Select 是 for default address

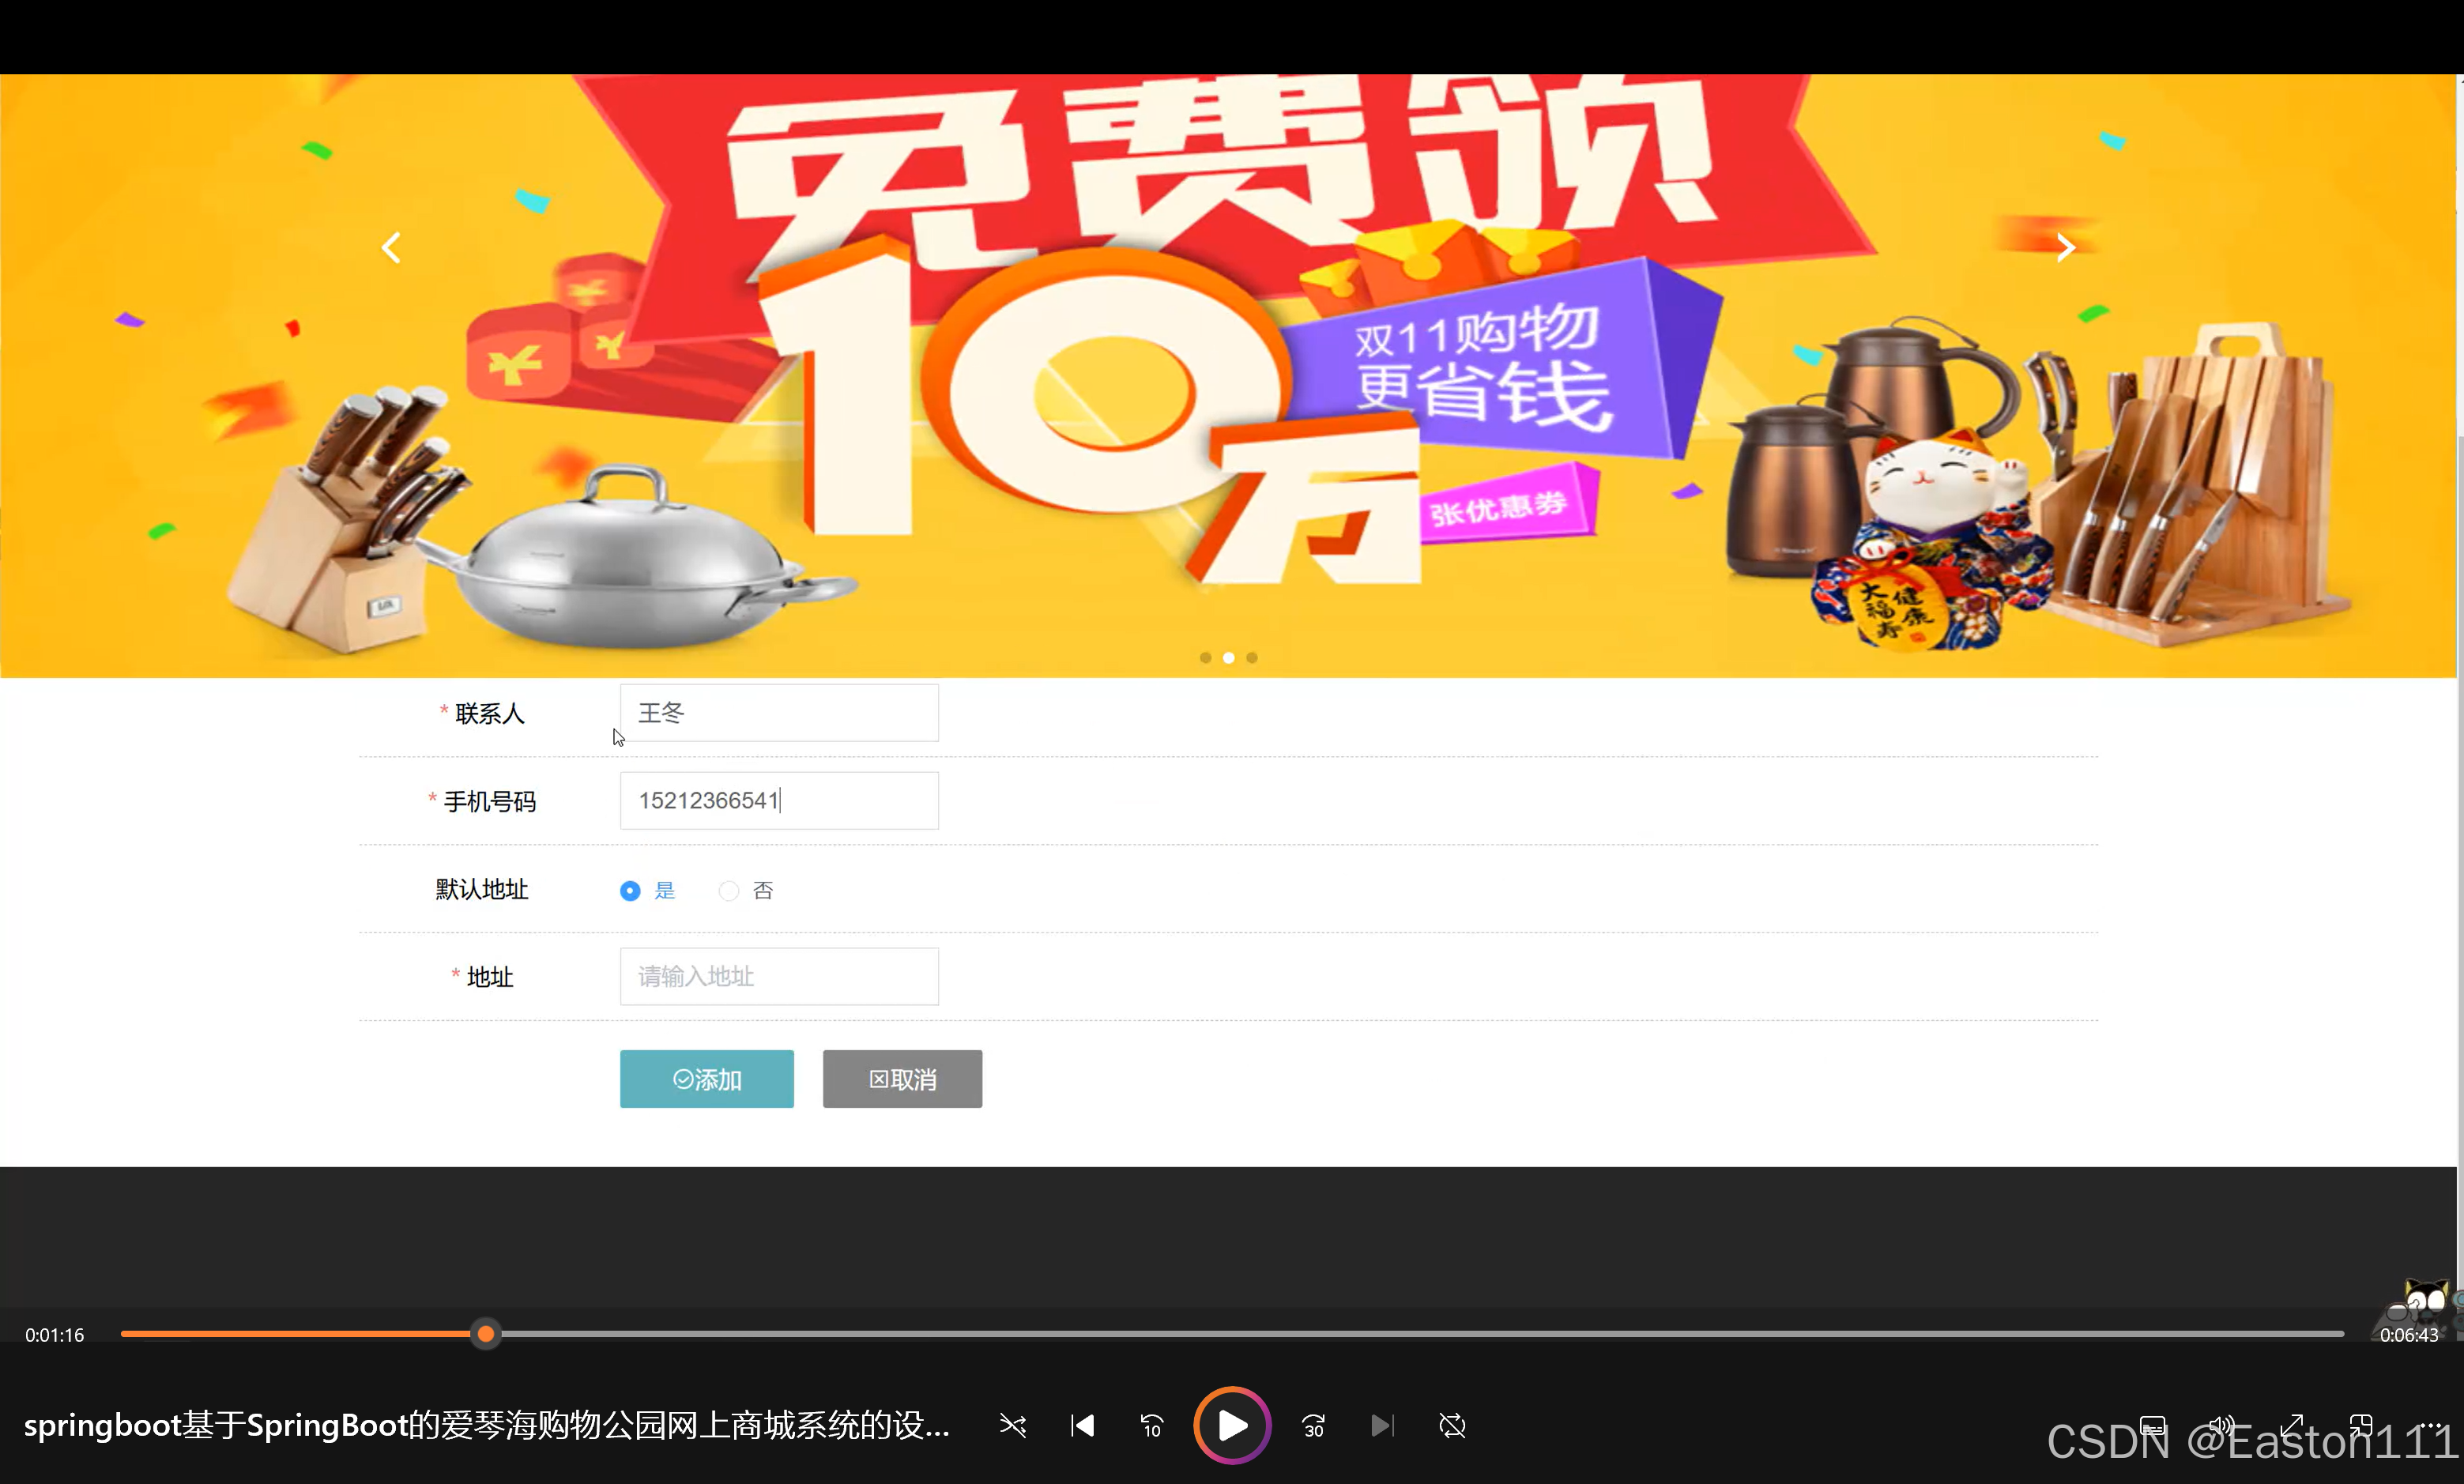(x=630, y=890)
